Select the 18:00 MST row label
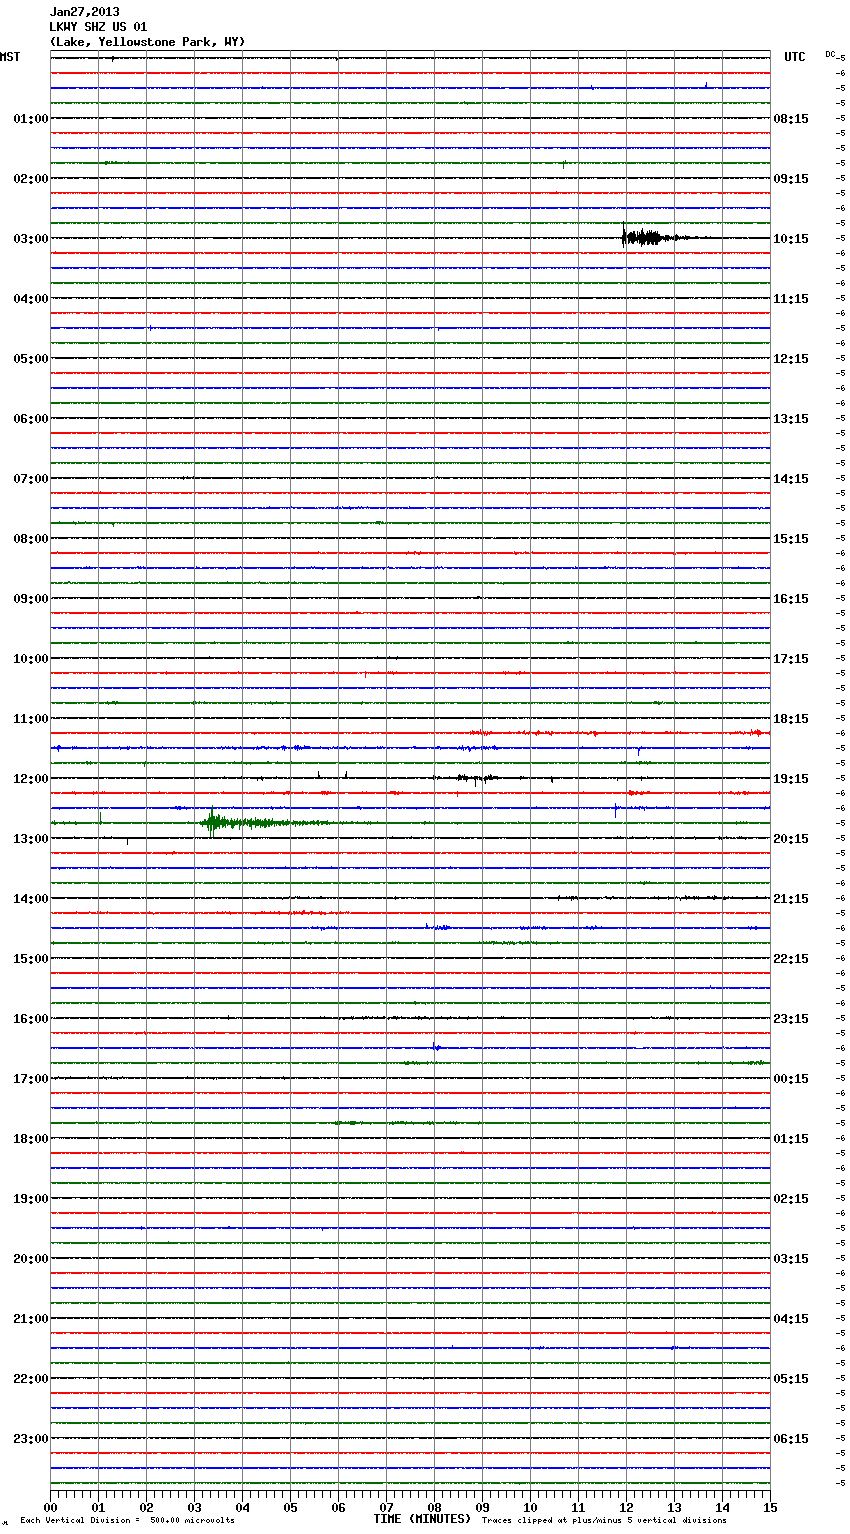This screenshot has height=1534, width=850. [30, 1139]
